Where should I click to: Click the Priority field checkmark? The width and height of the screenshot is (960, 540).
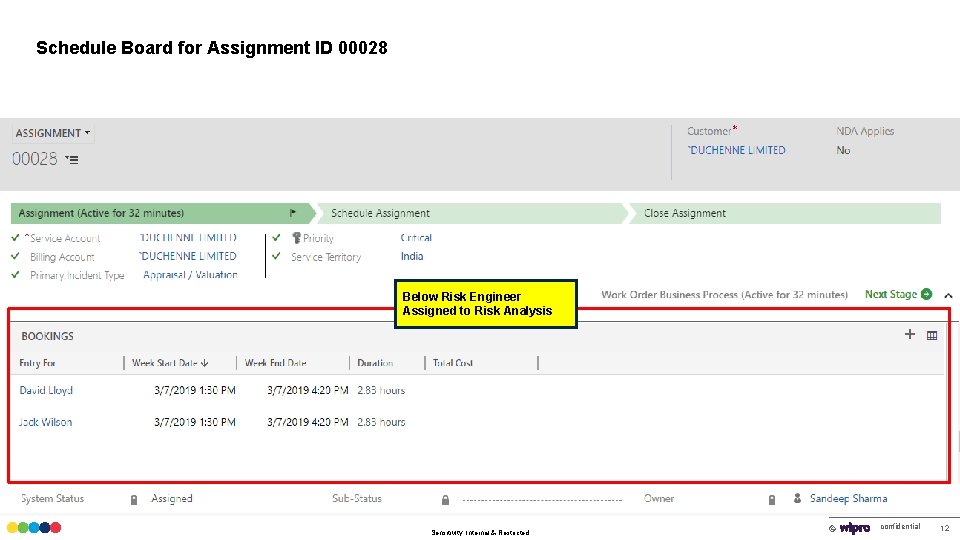point(276,237)
